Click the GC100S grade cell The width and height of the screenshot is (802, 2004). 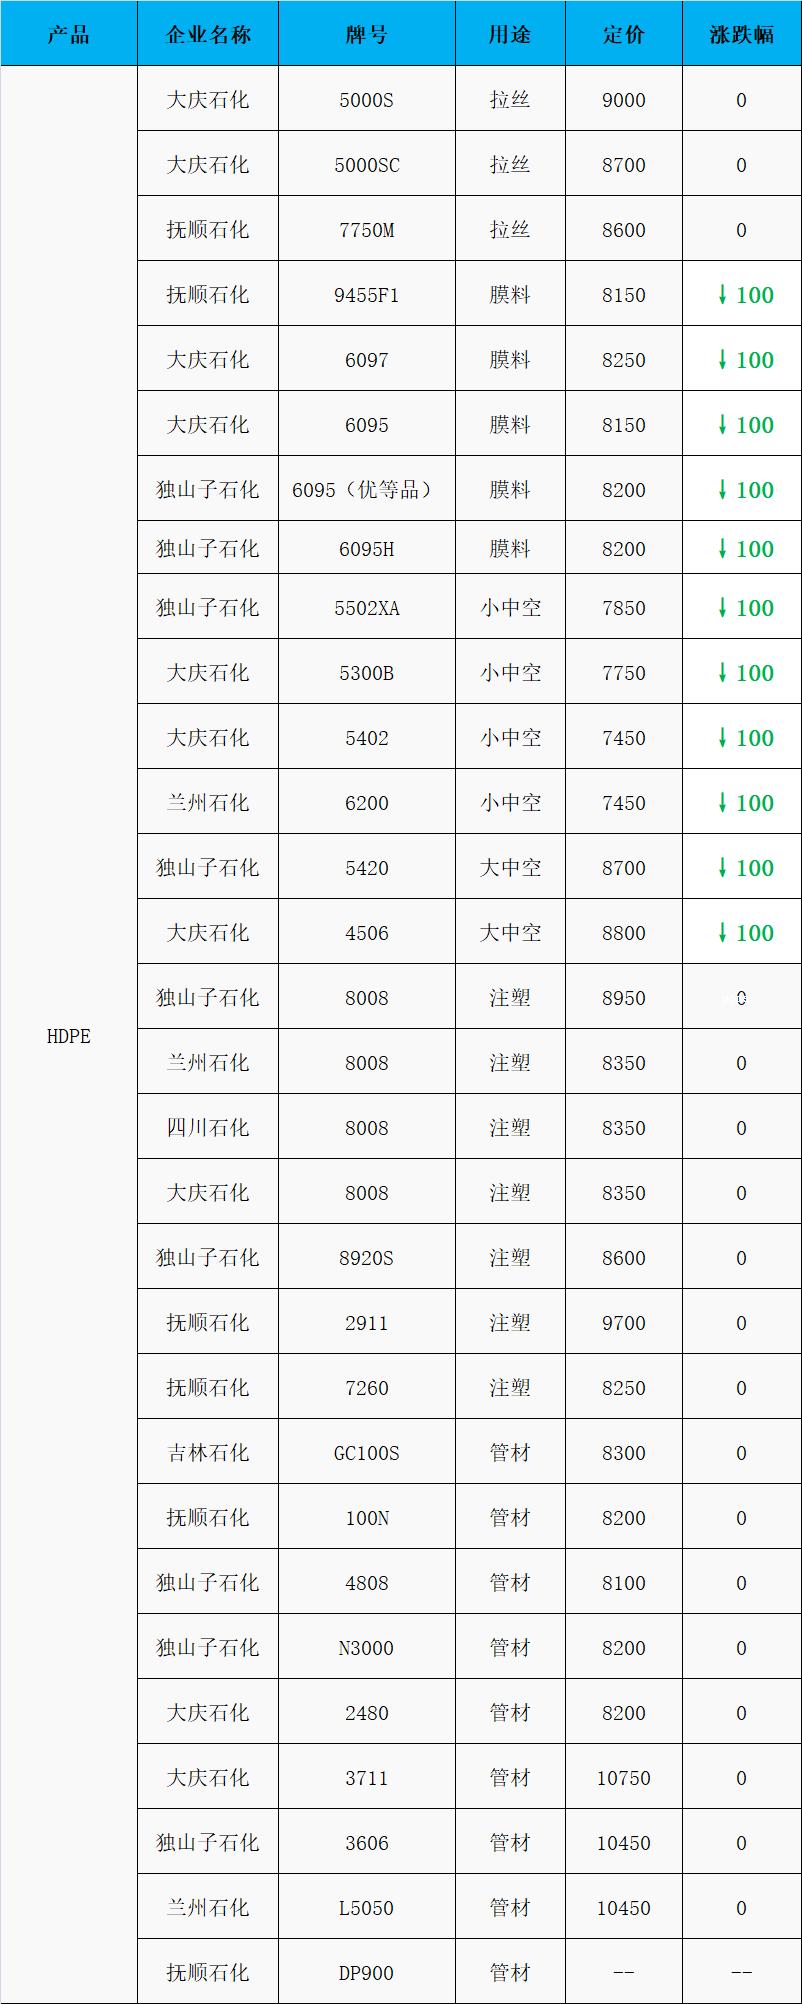[366, 1453]
